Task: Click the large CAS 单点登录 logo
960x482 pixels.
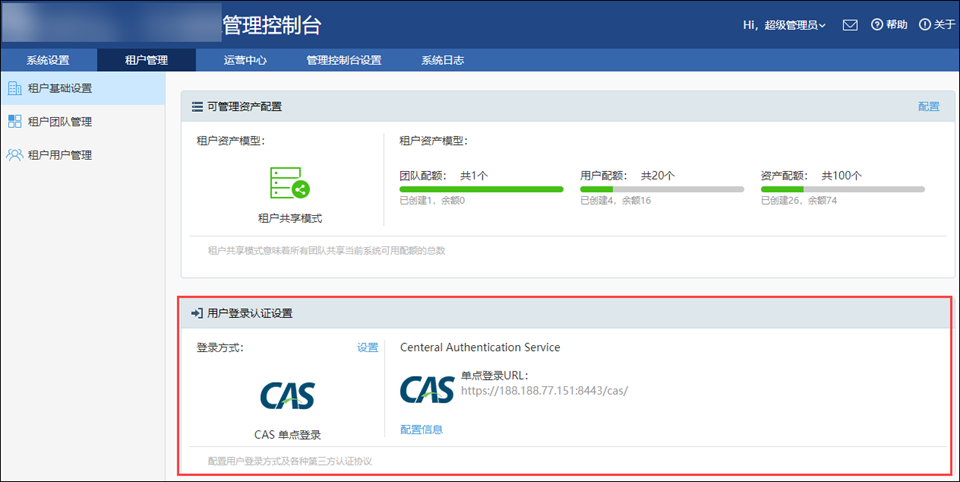Action: point(289,396)
